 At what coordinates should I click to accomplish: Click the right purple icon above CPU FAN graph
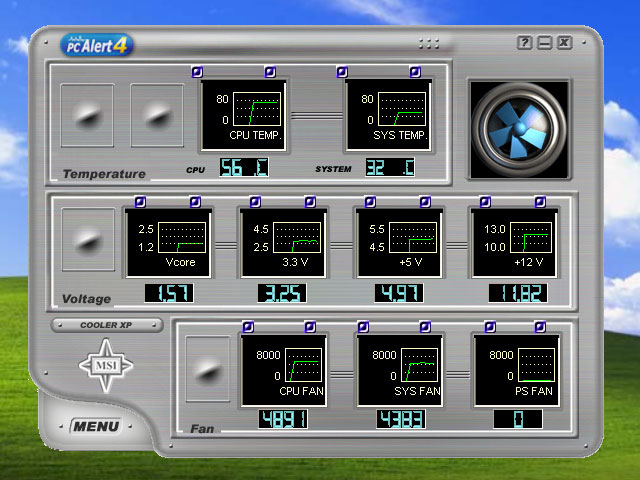tap(310, 327)
